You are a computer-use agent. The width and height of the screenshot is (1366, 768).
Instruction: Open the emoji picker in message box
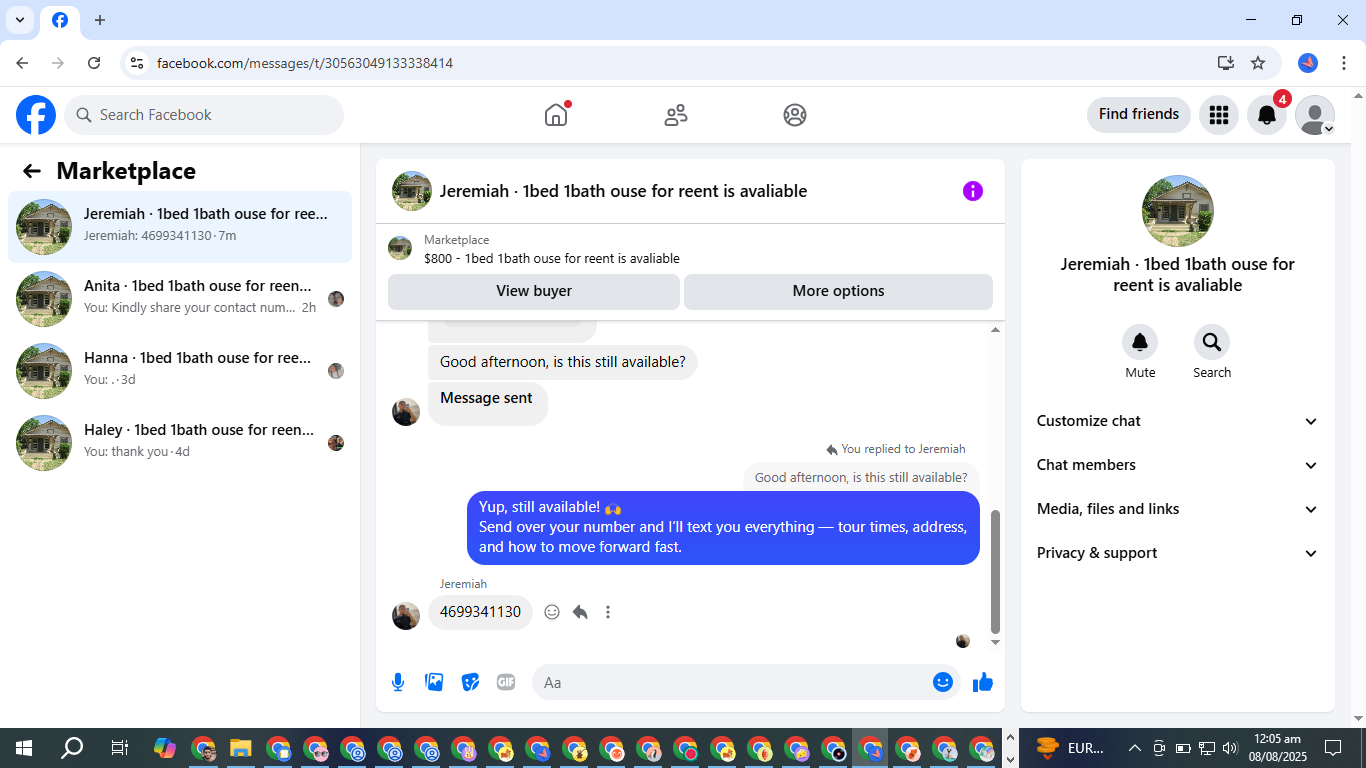pos(942,682)
